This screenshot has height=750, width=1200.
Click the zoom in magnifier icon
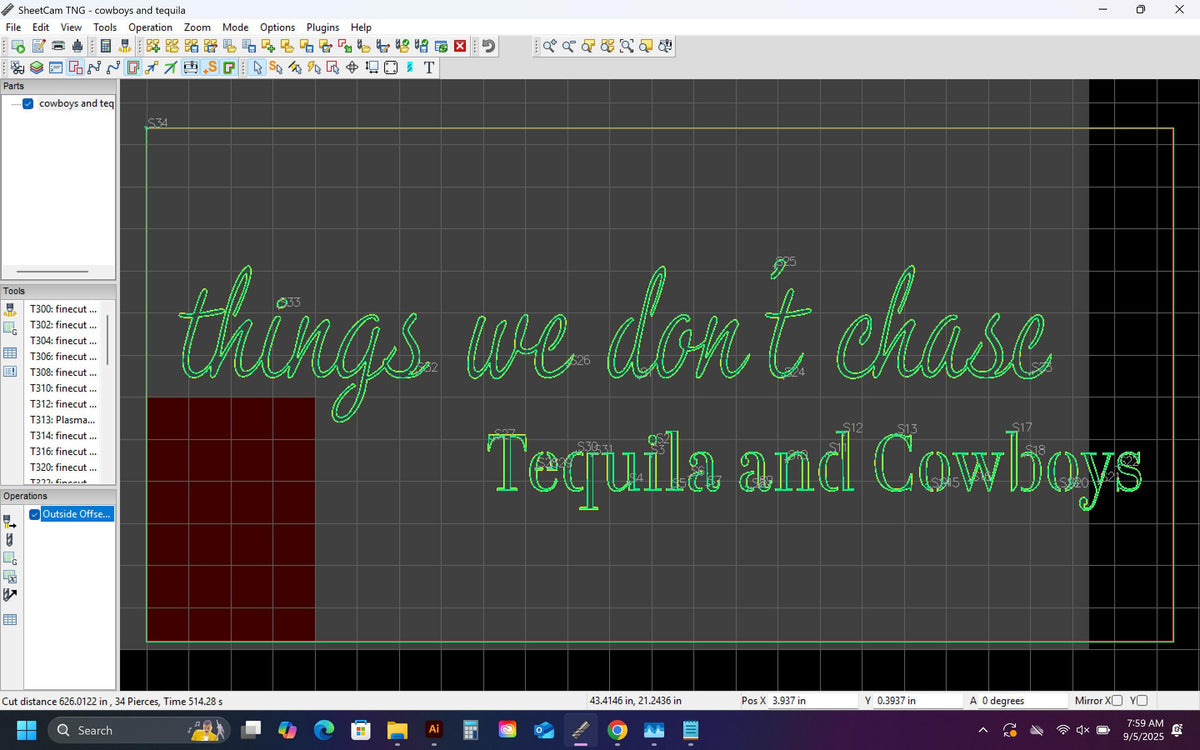[x=549, y=46]
